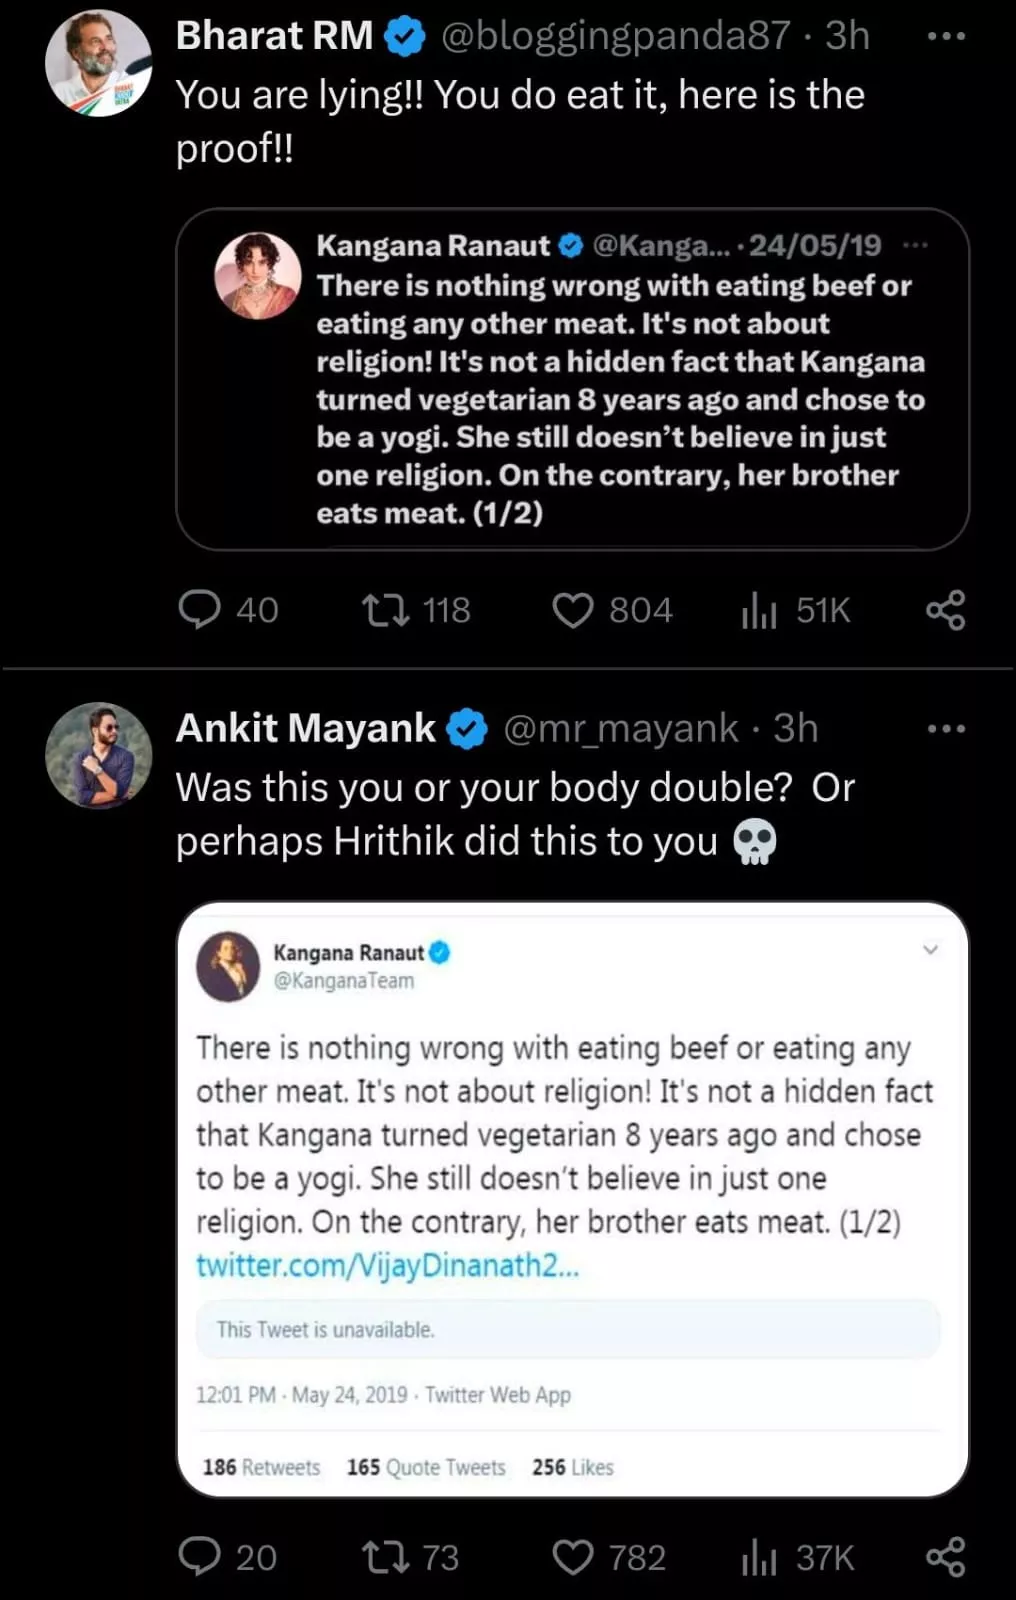The image size is (1016, 1600).
Task: Retweet Bharat RM's post
Action: [386, 609]
